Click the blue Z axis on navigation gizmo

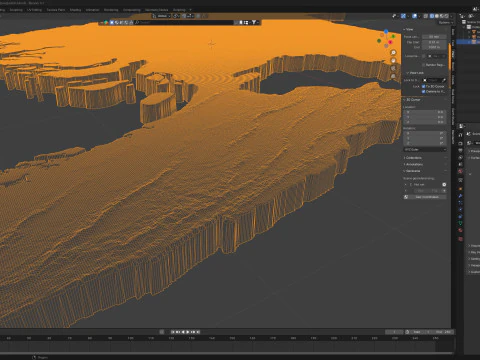pyautogui.click(x=386, y=31)
